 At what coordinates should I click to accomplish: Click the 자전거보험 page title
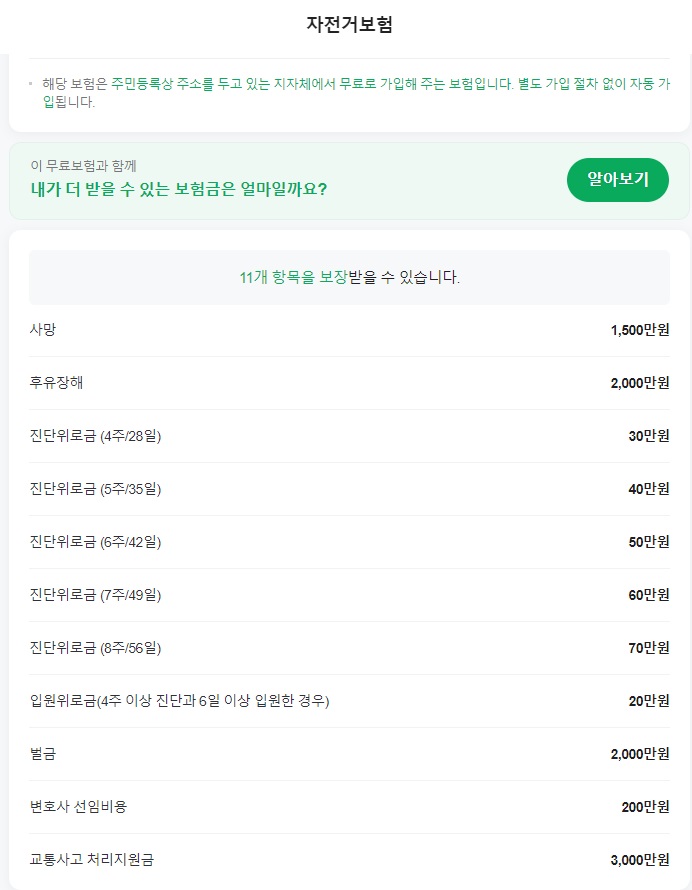(345, 22)
